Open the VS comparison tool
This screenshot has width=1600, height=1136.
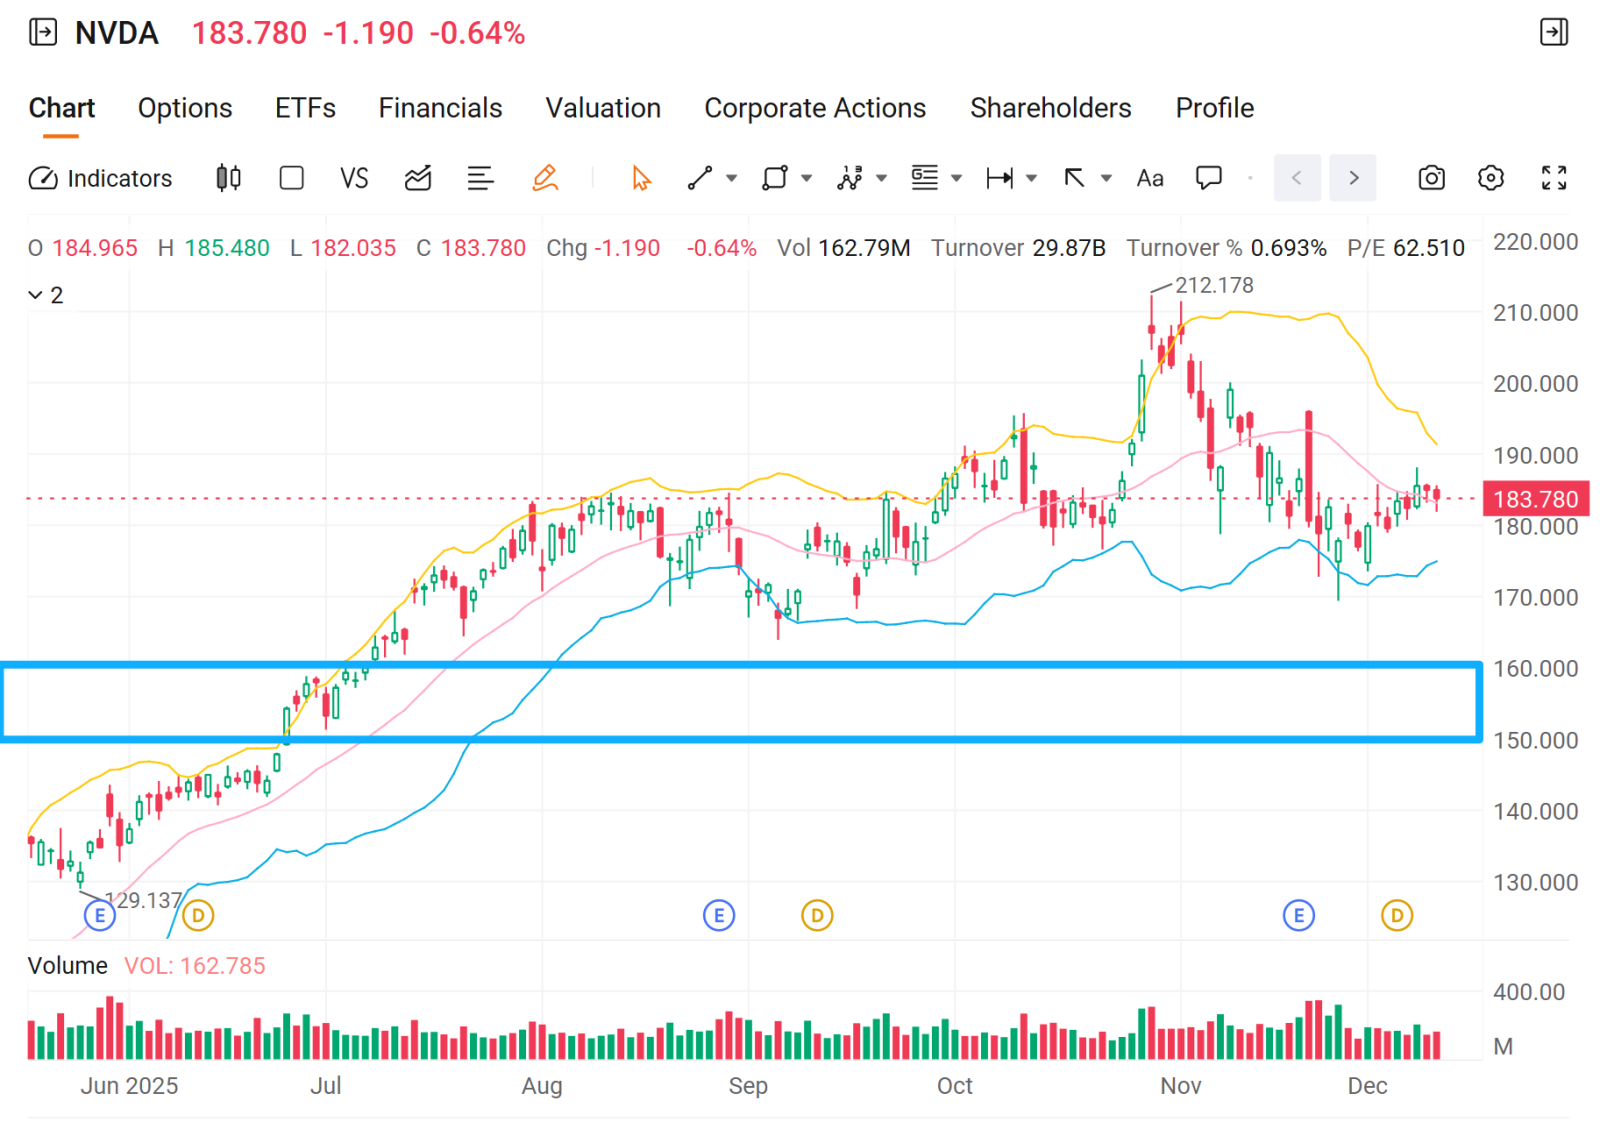[354, 178]
